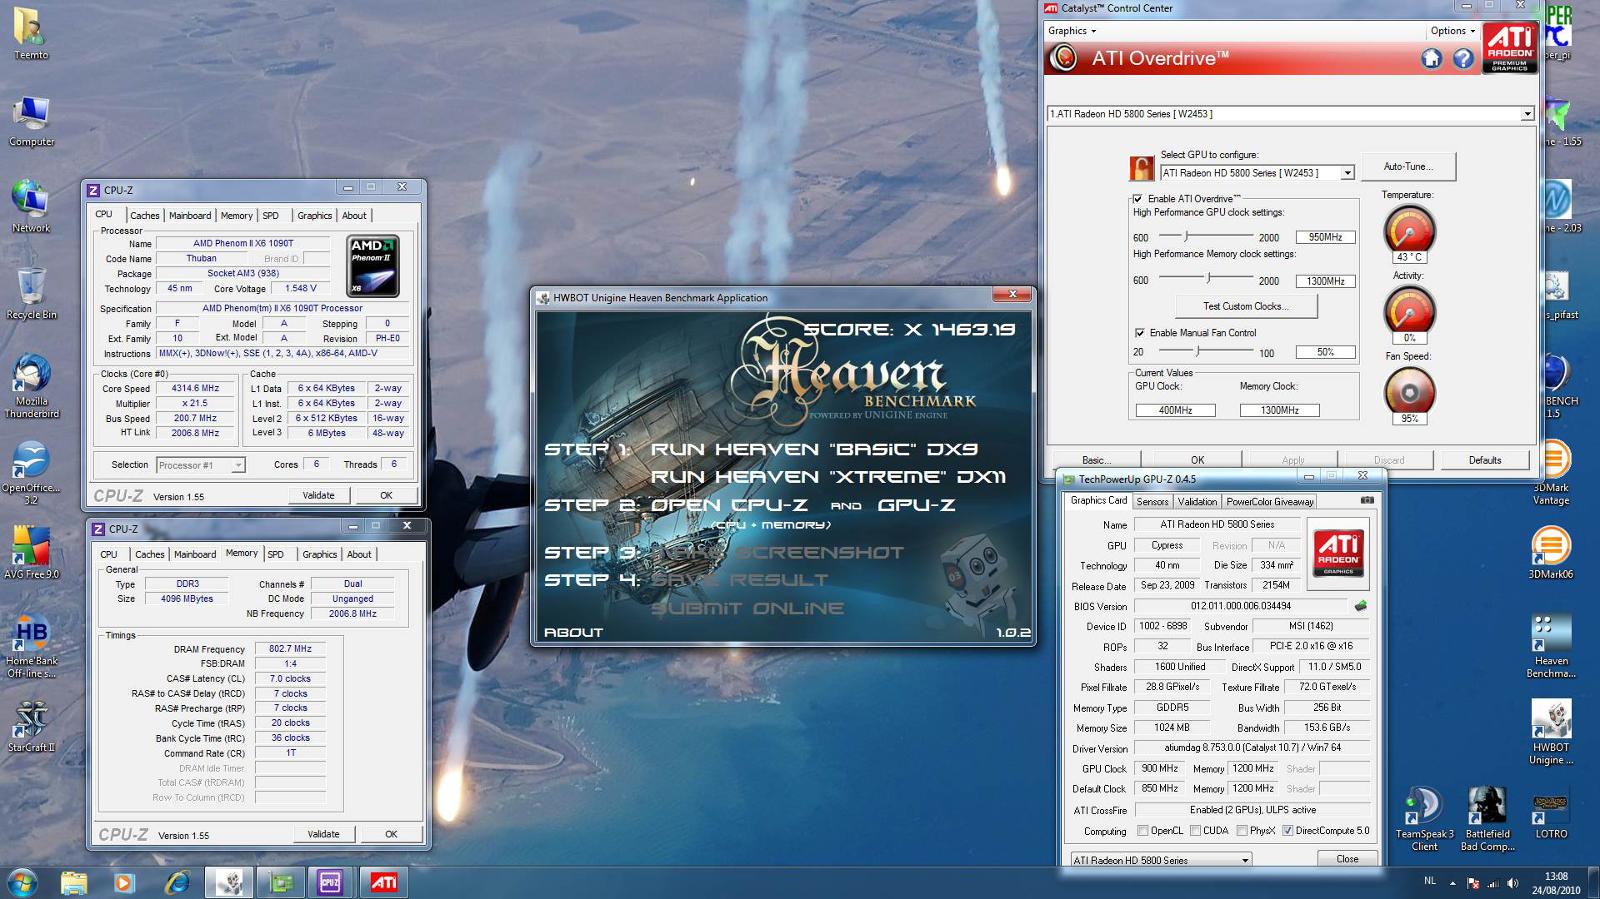Toggle the Enable Manual Fan Control checkbox
Screen dimensions: 1600x899
(1139, 333)
